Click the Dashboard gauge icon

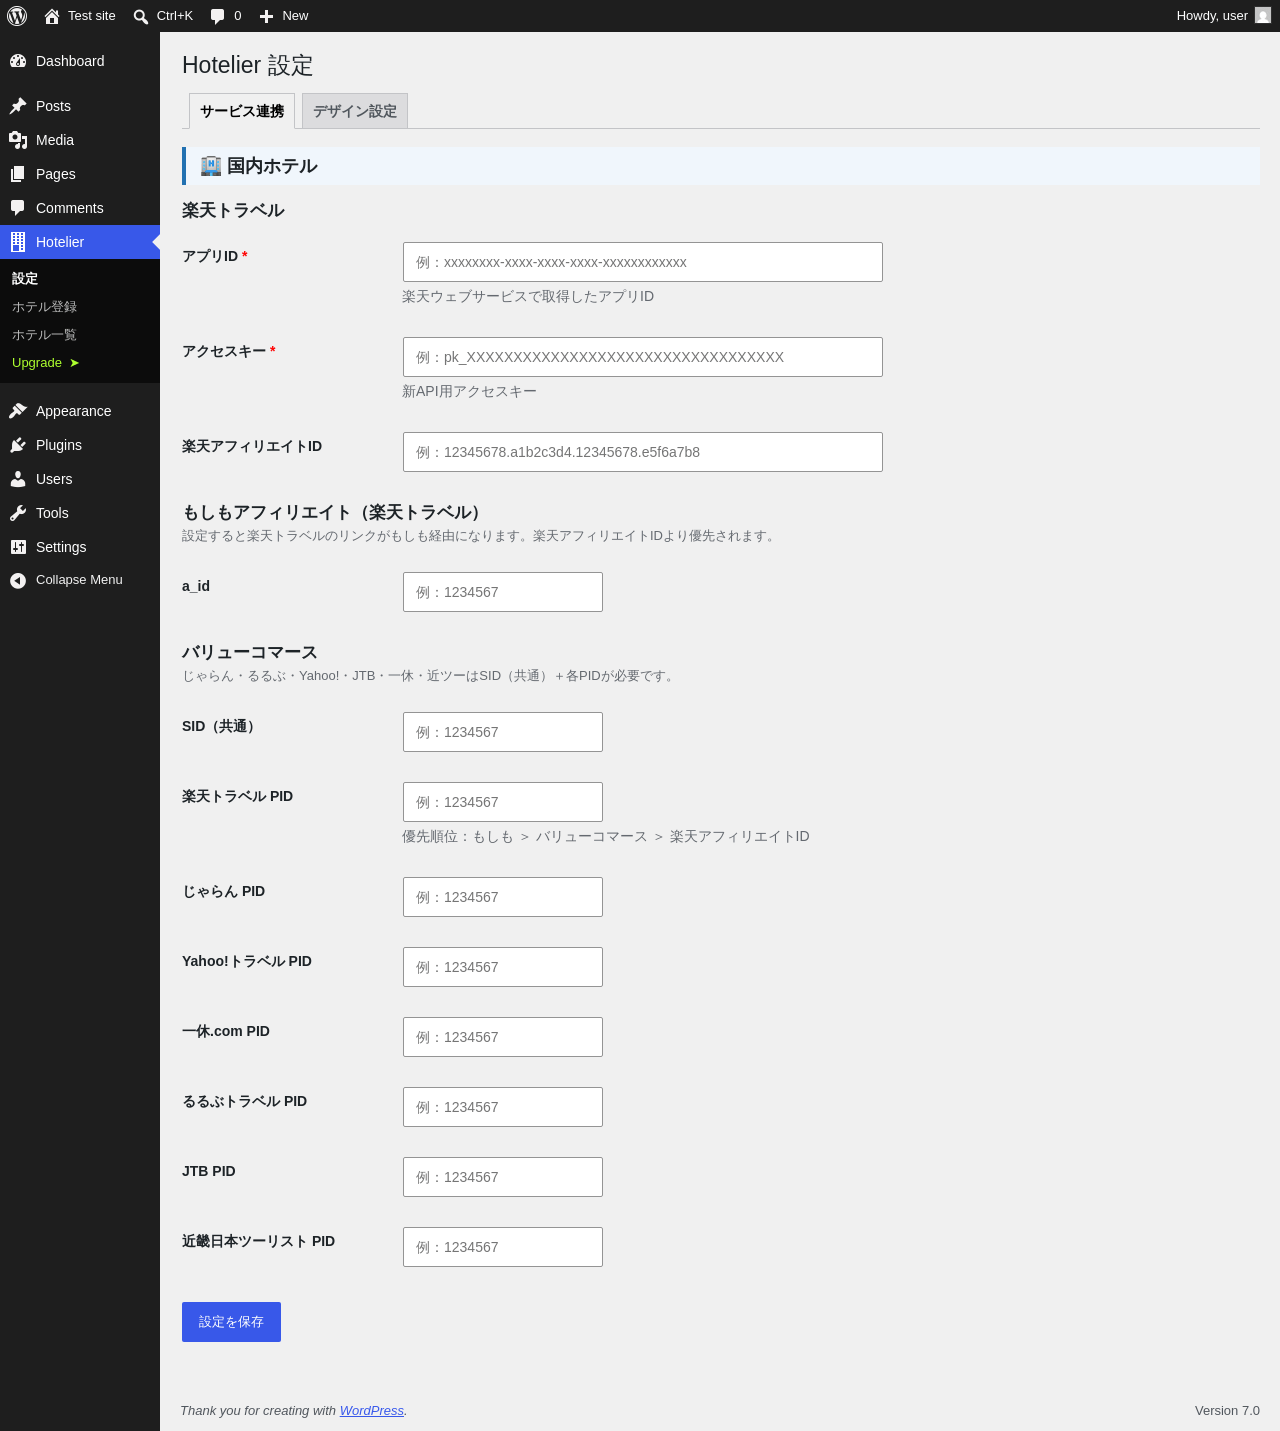[18, 61]
